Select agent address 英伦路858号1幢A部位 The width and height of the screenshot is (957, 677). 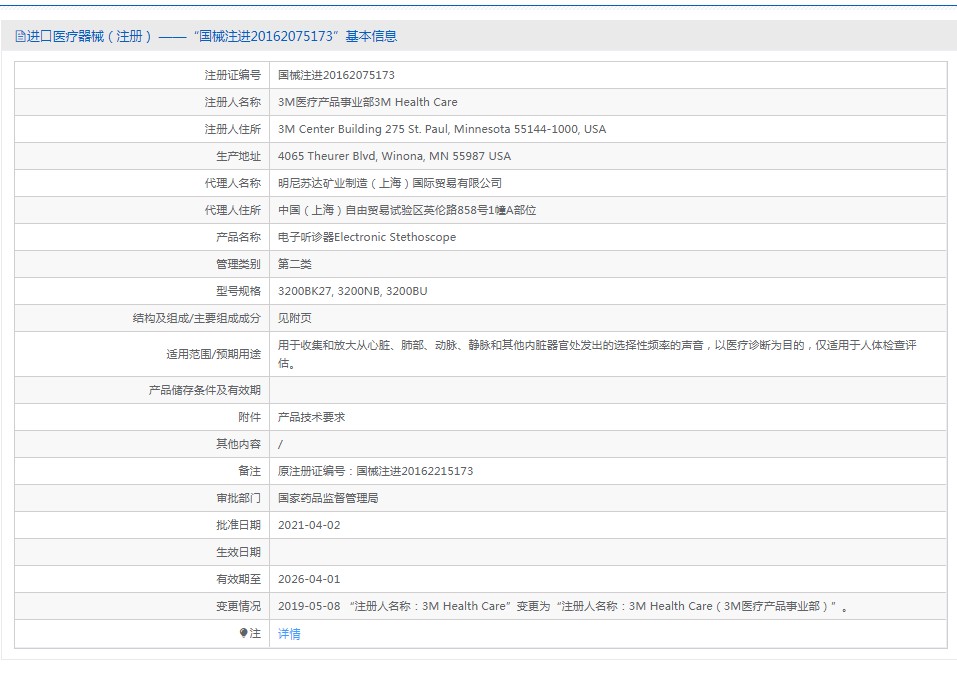(407, 210)
